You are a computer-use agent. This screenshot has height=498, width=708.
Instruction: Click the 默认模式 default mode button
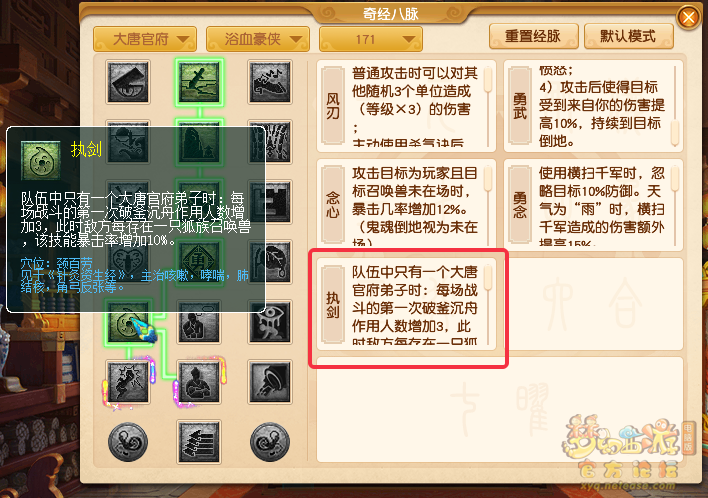pos(629,36)
